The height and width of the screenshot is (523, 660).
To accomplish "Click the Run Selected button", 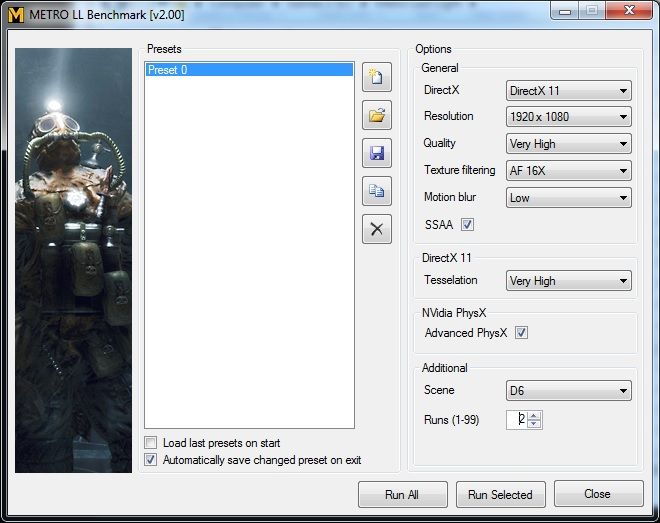I will pos(500,494).
